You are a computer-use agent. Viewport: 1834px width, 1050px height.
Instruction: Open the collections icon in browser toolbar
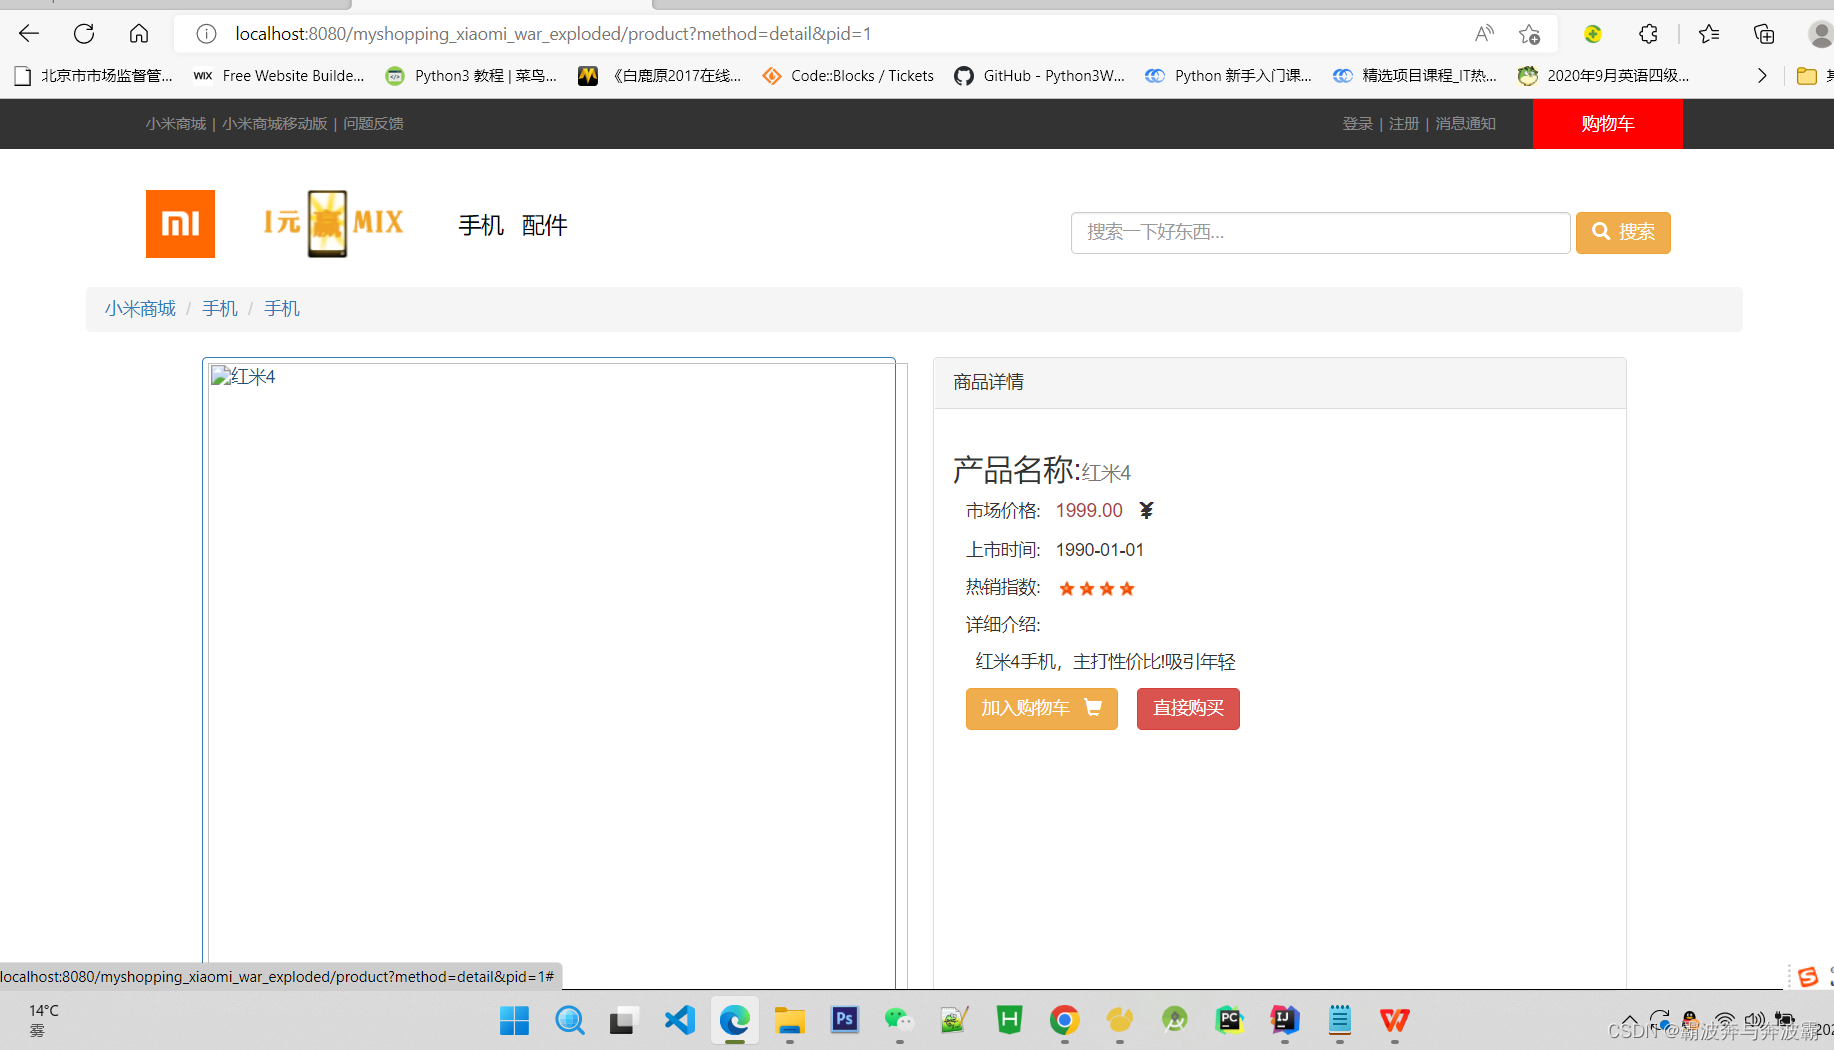(1764, 34)
